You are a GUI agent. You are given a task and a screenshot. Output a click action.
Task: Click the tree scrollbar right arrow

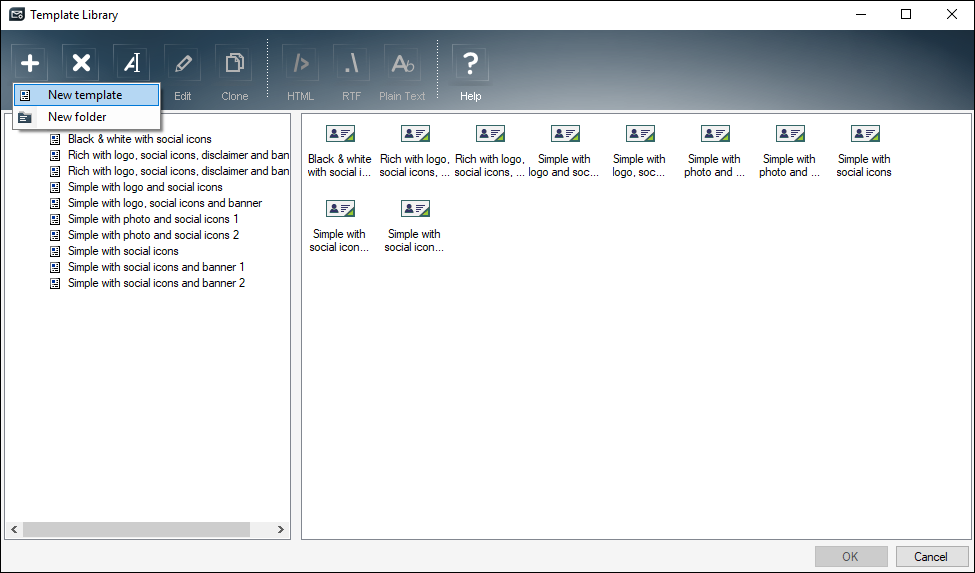coord(280,529)
